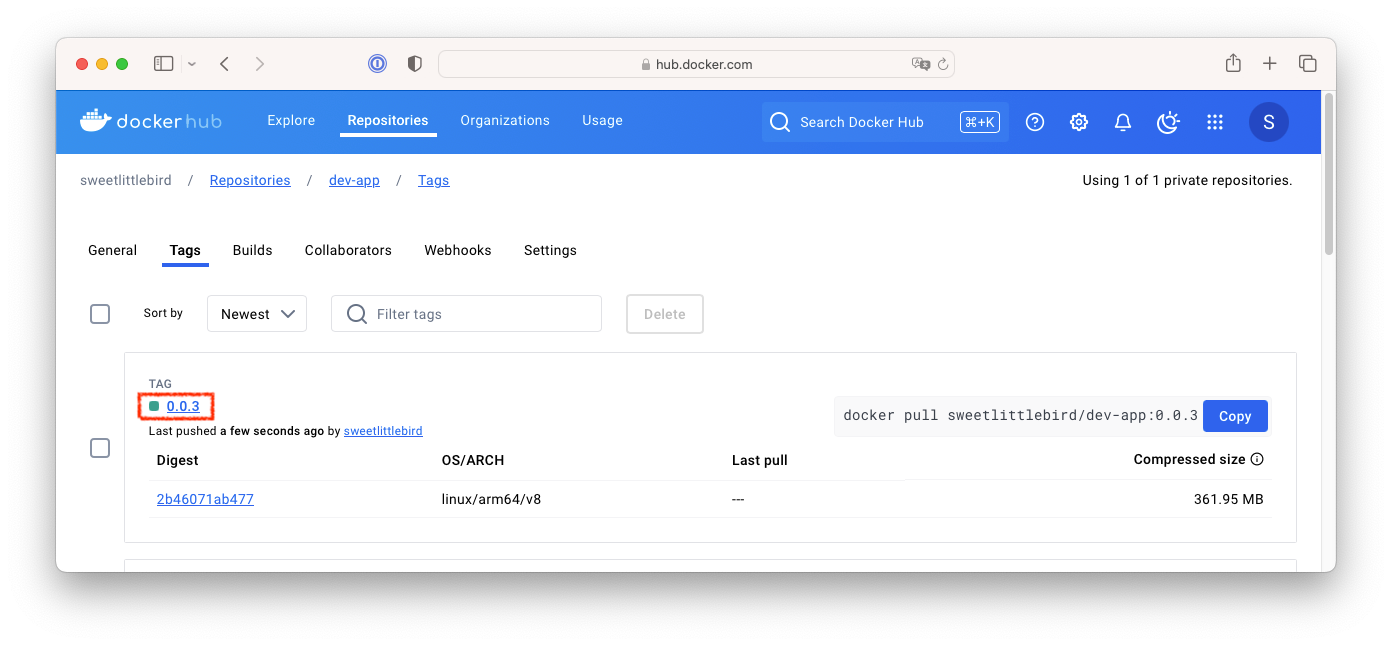Click the linux/arm64/v8 architecture cell
The width and height of the screenshot is (1392, 646).
493,499
